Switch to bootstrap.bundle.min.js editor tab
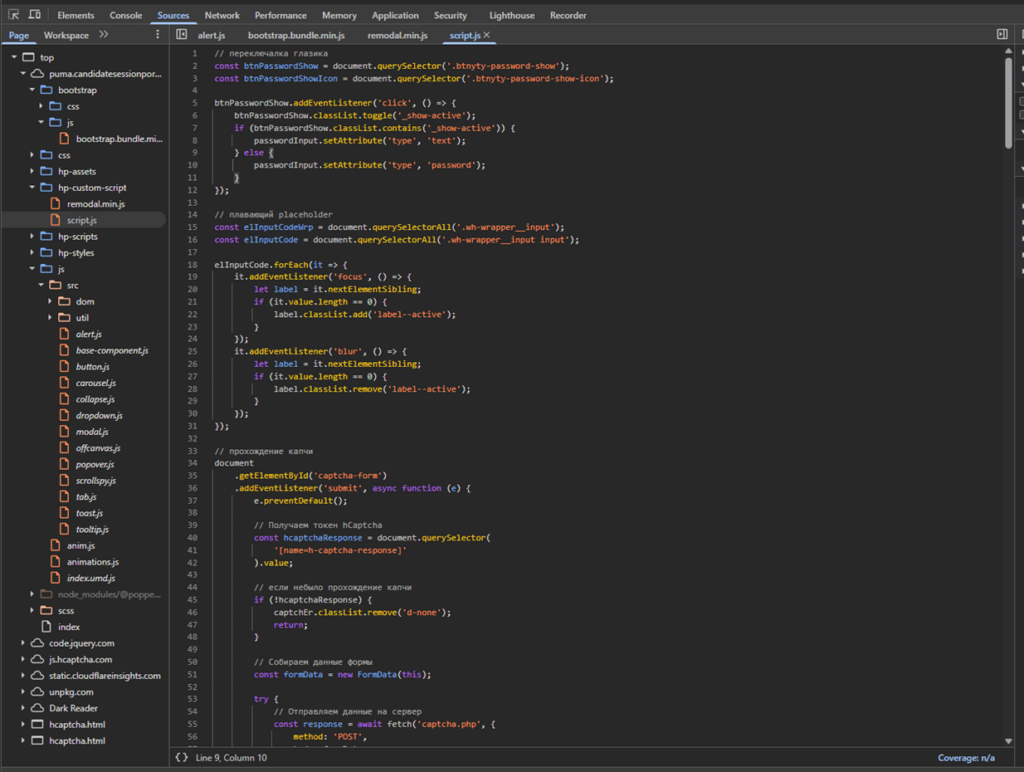Image resolution: width=1024 pixels, height=772 pixels. tap(296, 35)
